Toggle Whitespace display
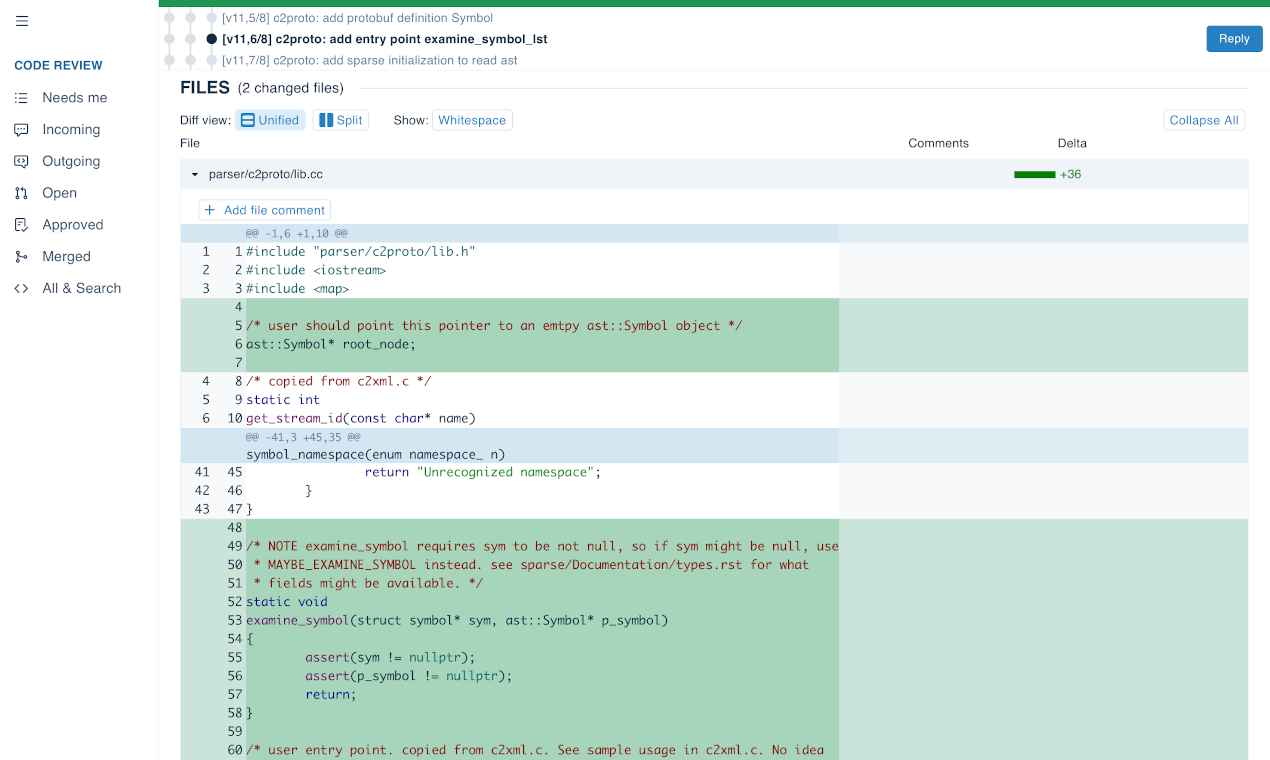 click(472, 120)
